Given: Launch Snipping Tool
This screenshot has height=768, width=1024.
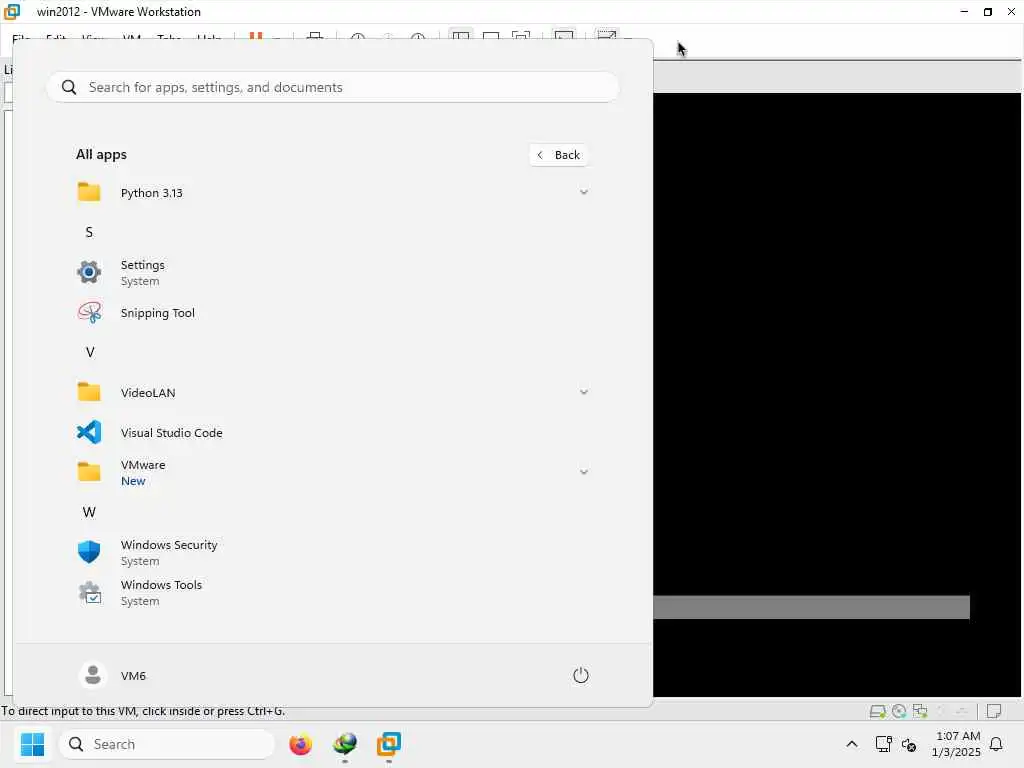Looking at the screenshot, I should pyautogui.click(x=332, y=313).
